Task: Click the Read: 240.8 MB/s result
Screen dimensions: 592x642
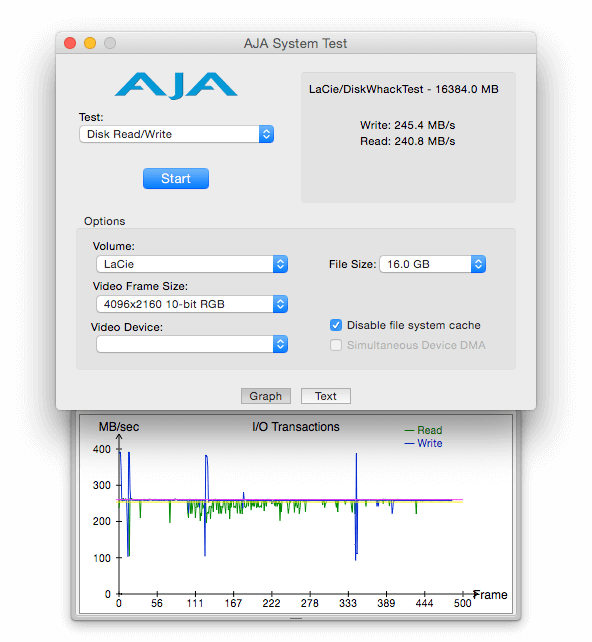Action: 407,141
